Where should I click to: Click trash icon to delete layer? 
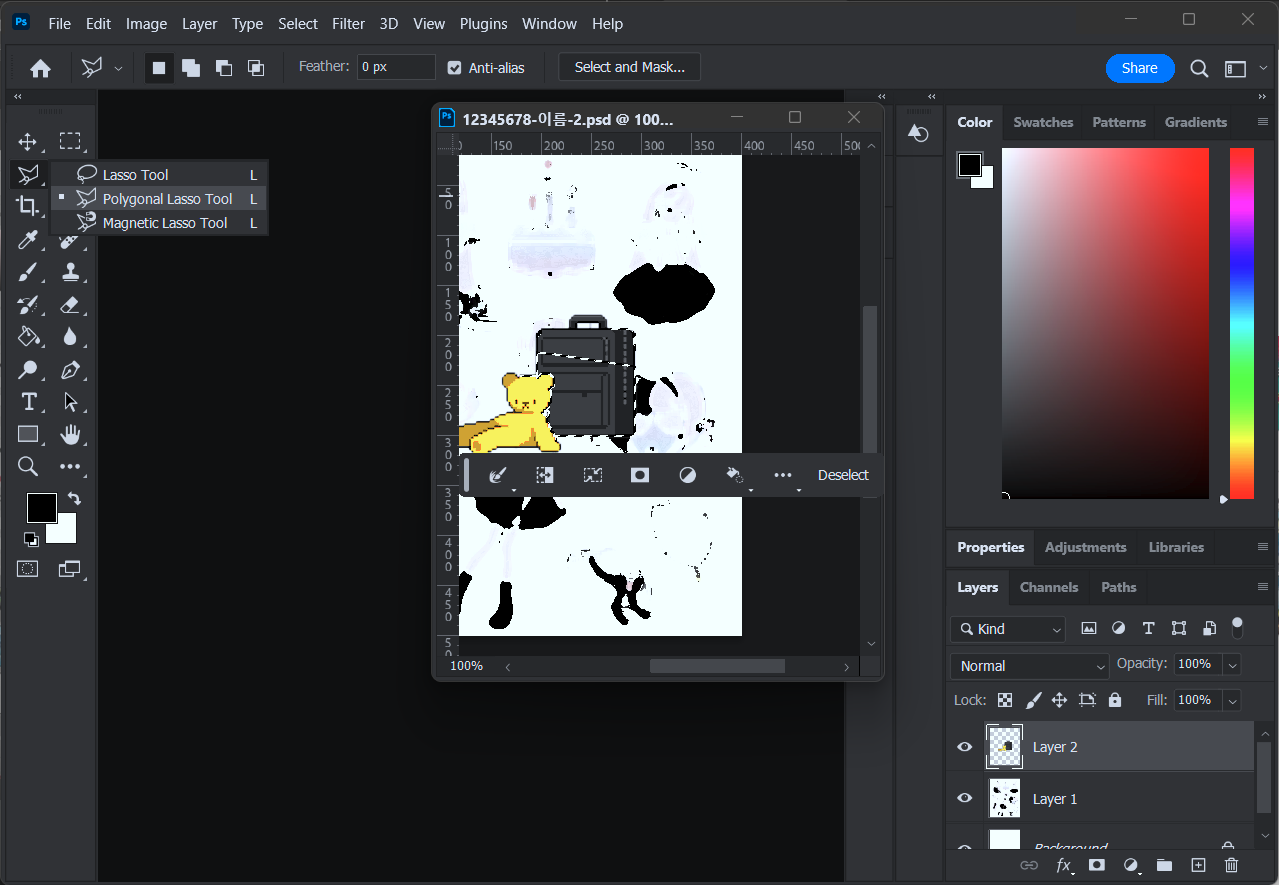coord(1232,865)
